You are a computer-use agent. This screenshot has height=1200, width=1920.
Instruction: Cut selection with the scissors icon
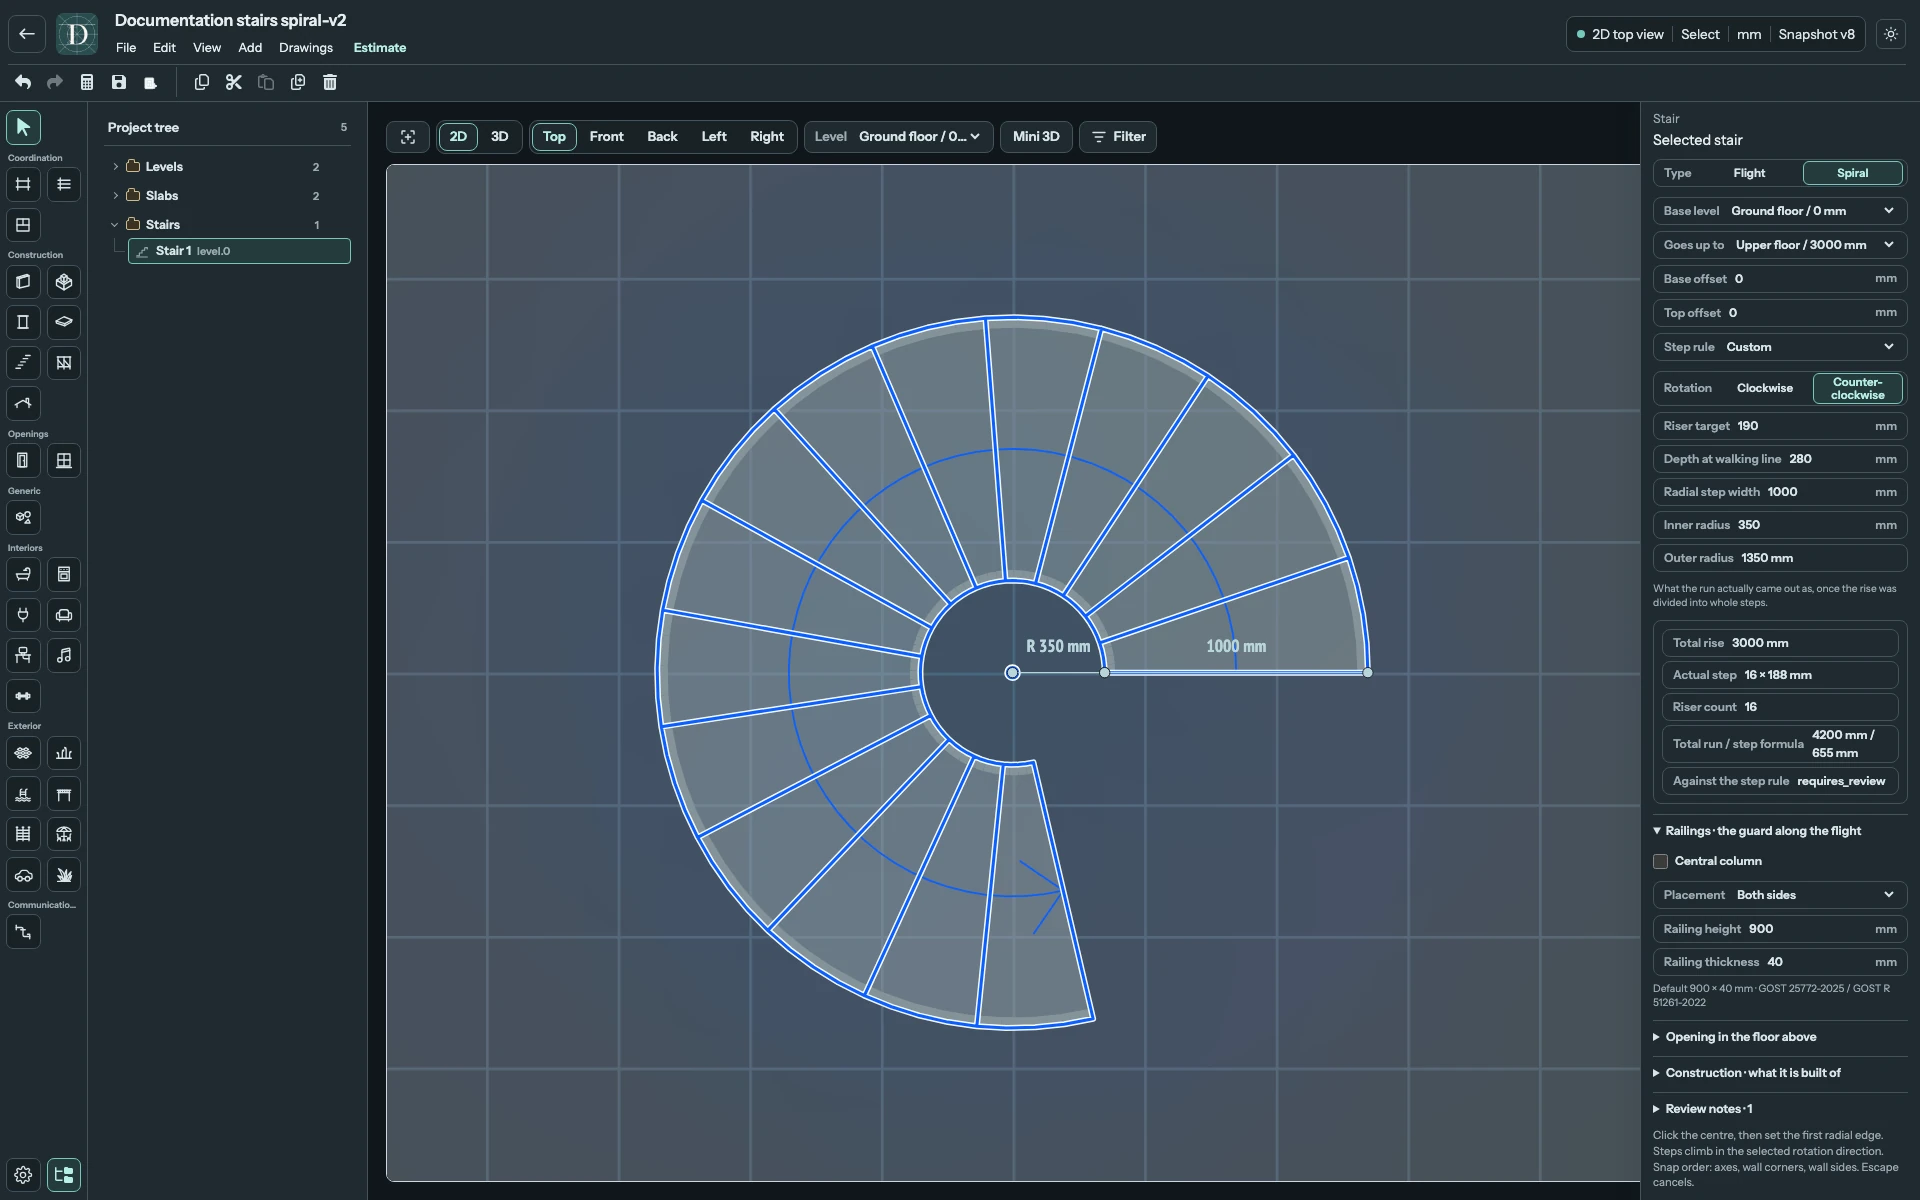(x=234, y=82)
